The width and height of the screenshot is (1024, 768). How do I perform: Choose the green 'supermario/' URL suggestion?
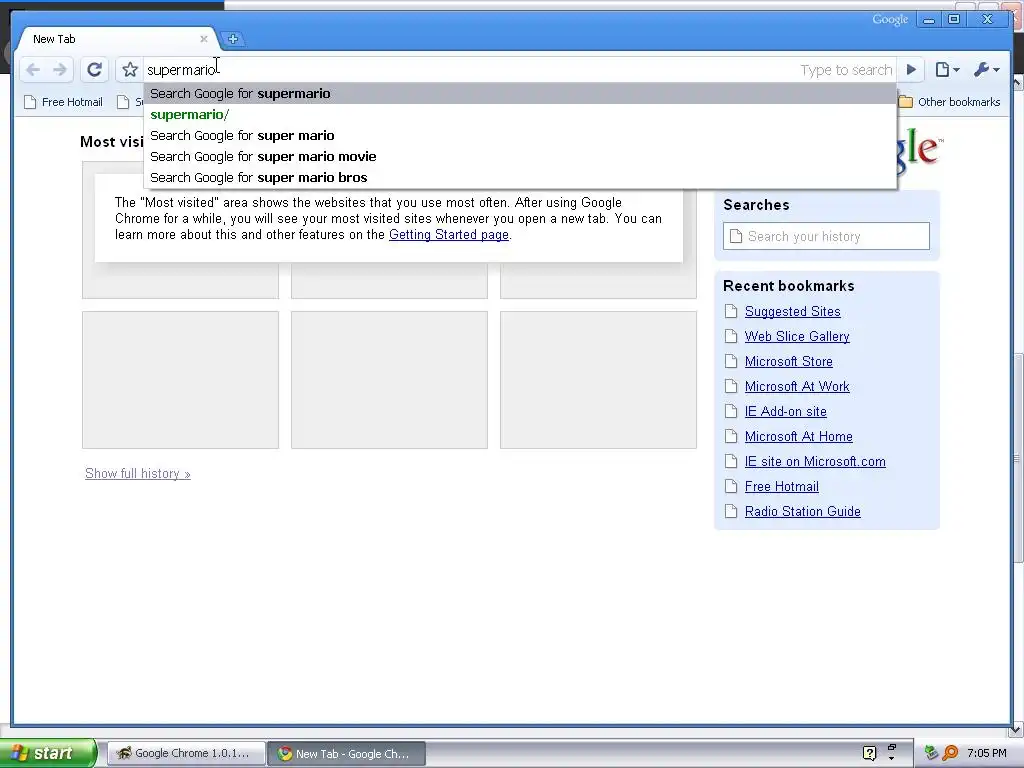(x=520, y=114)
